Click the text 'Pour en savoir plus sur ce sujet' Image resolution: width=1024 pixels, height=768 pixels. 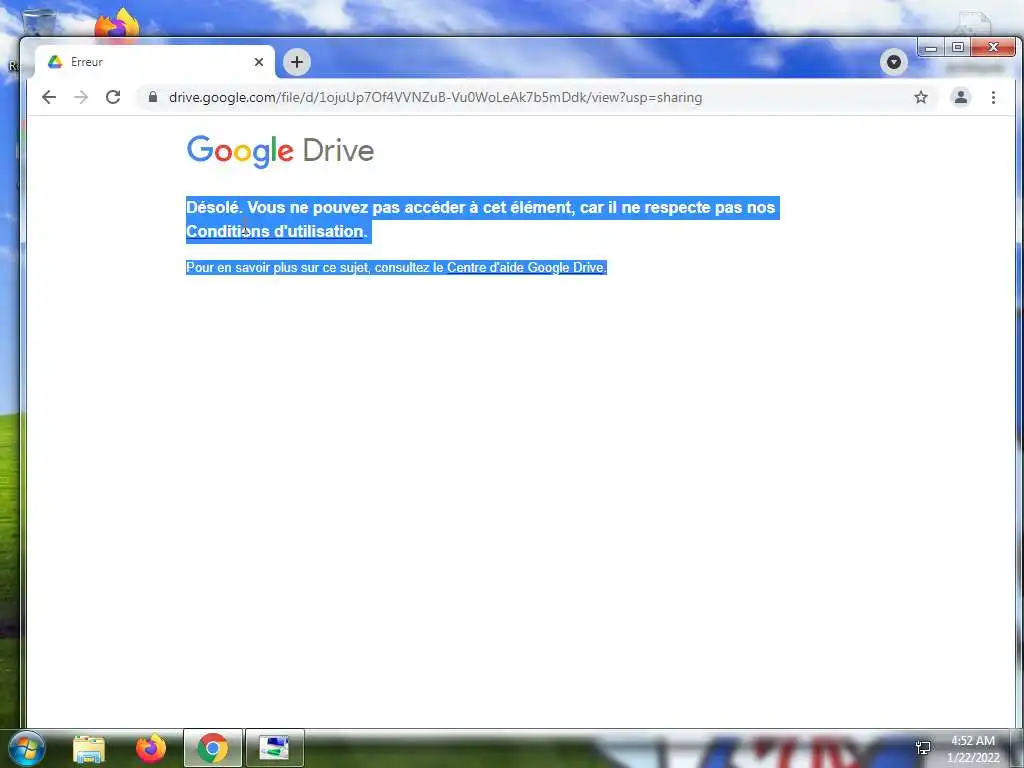[279, 267]
